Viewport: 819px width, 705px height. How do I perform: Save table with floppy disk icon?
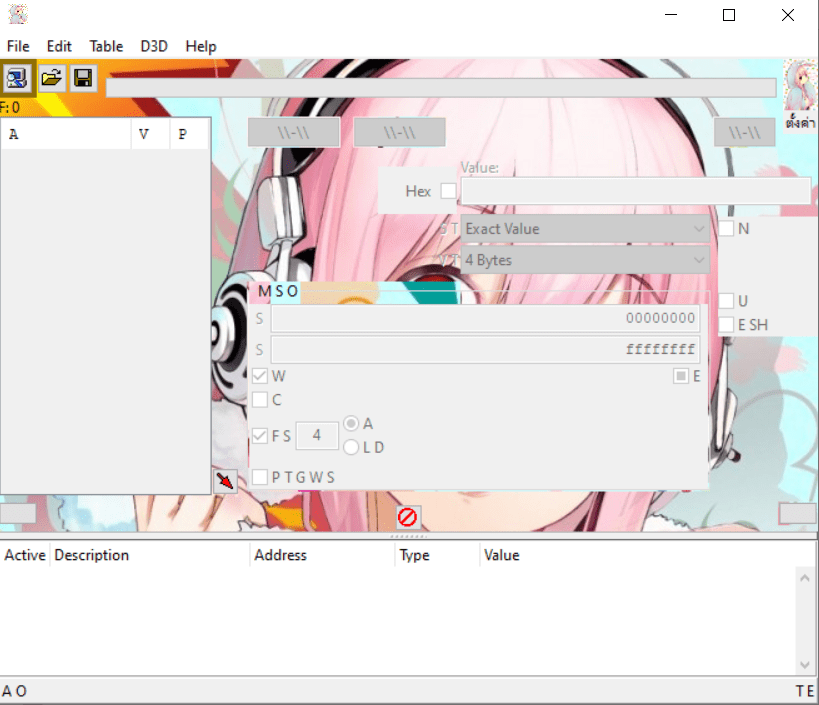click(x=83, y=79)
